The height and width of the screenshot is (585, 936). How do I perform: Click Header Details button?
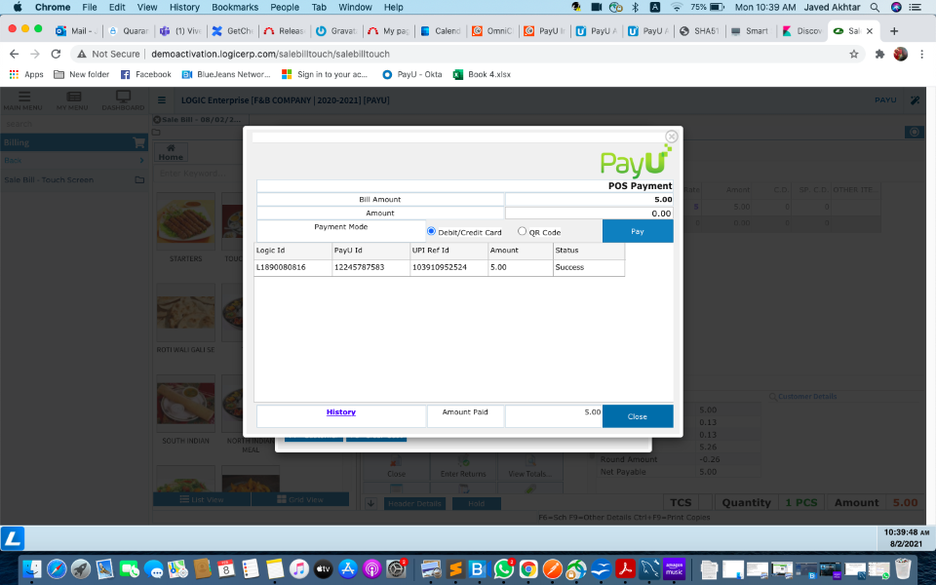[x=414, y=504]
